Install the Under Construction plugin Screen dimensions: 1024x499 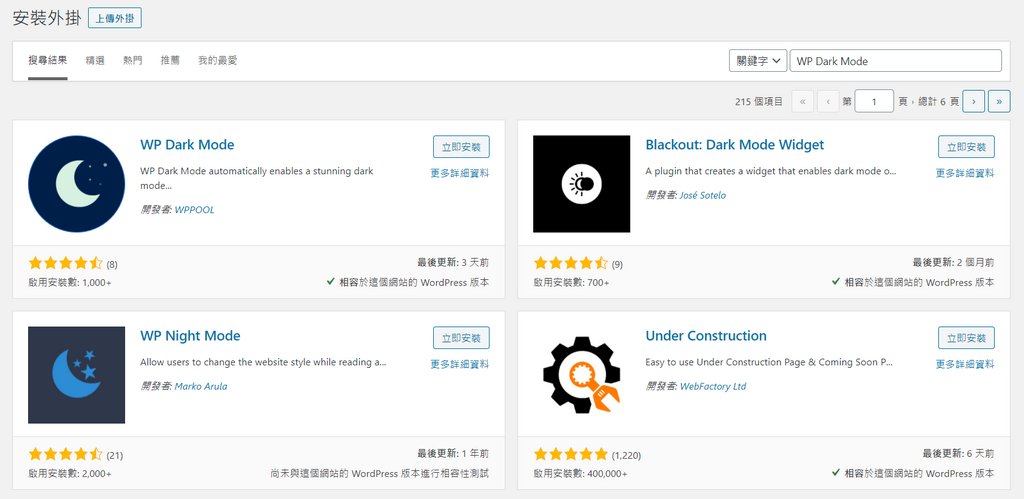(966, 337)
